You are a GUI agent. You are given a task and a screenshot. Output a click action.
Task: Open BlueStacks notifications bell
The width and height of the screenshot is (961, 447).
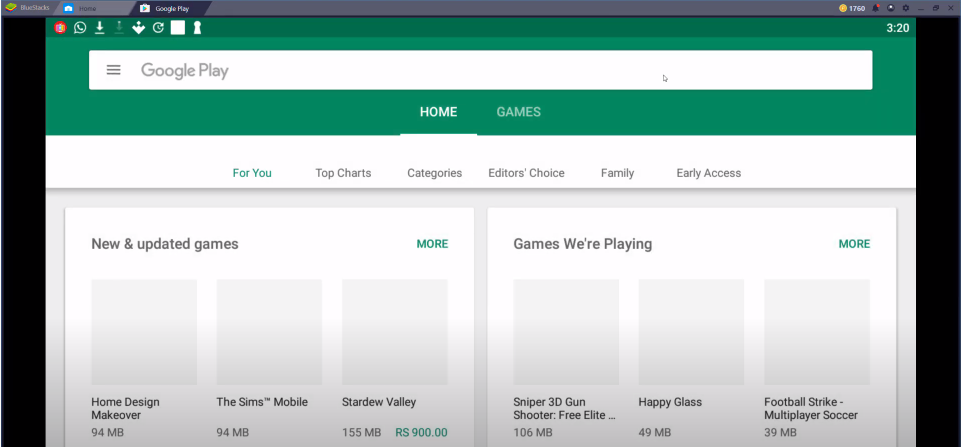click(876, 8)
